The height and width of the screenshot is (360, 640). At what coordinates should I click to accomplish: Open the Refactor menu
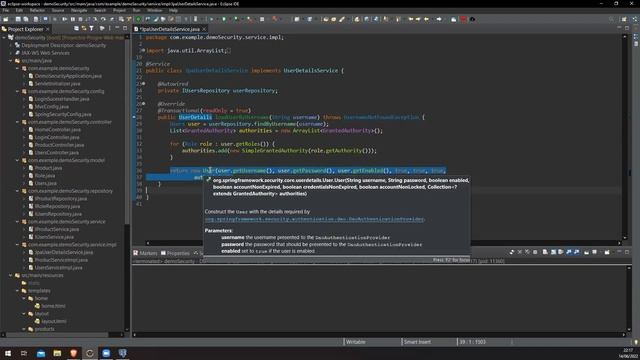coord(37,10)
